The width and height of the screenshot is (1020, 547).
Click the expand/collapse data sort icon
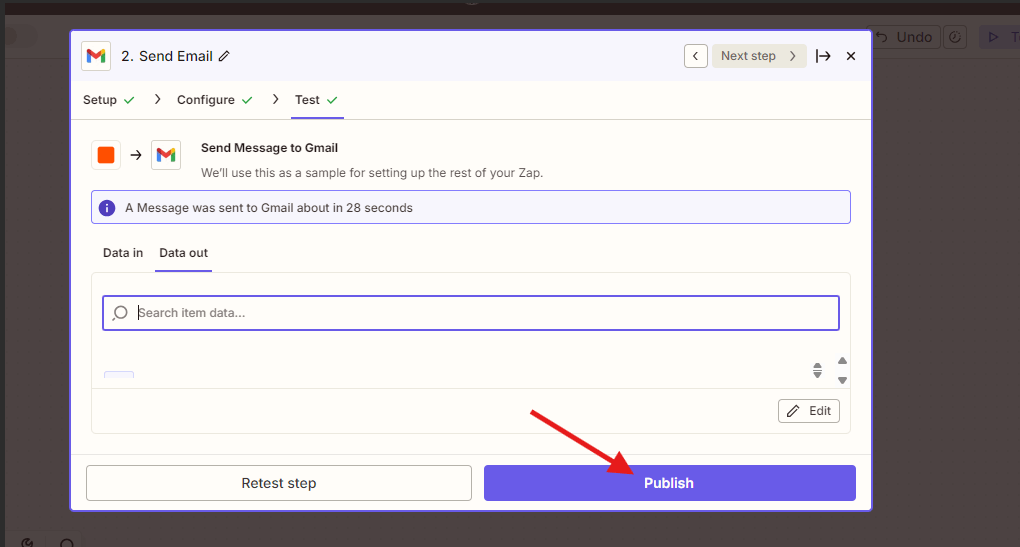click(x=817, y=371)
